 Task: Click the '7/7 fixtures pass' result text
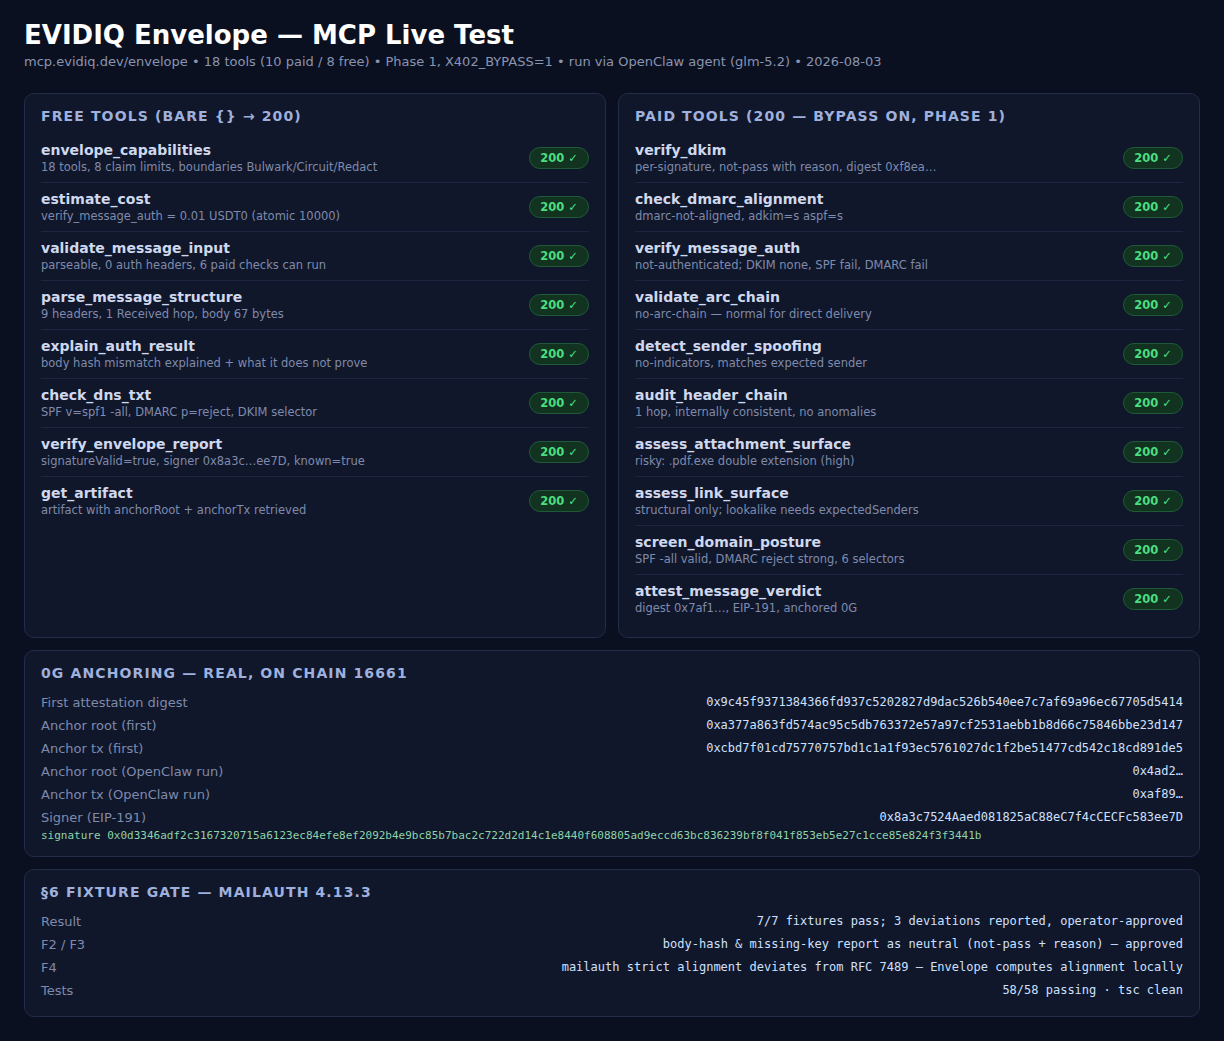969,921
